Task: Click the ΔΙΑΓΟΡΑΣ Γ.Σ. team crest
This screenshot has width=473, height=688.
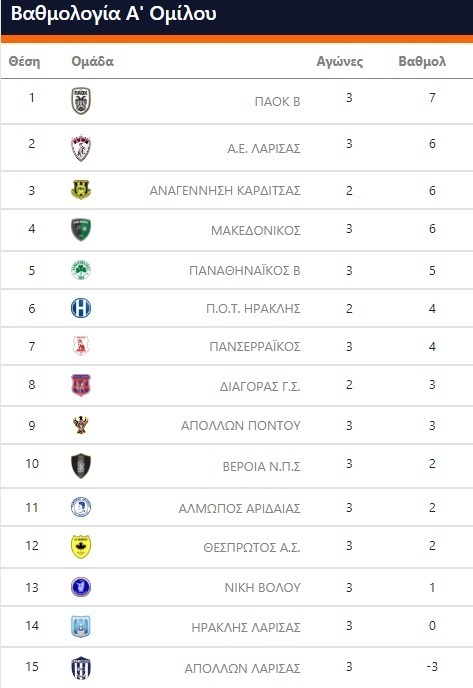Action: (x=81, y=385)
